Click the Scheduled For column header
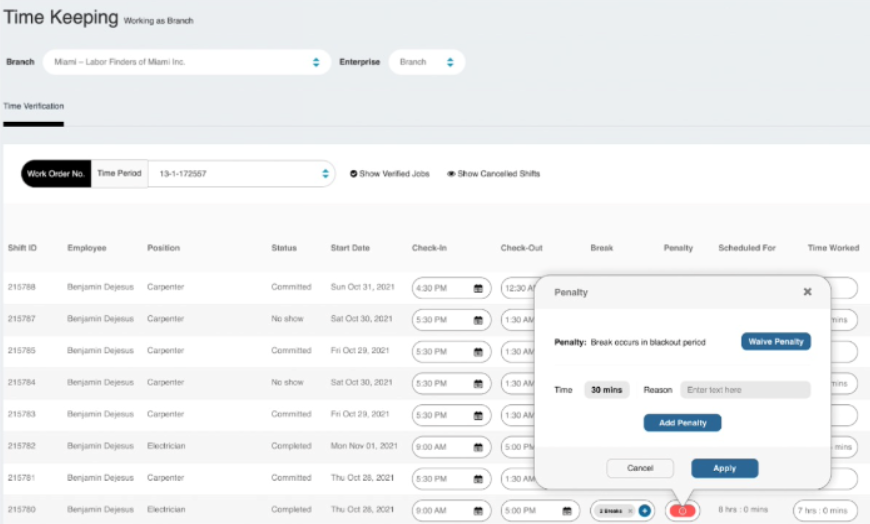 click(x=747, y=248)
